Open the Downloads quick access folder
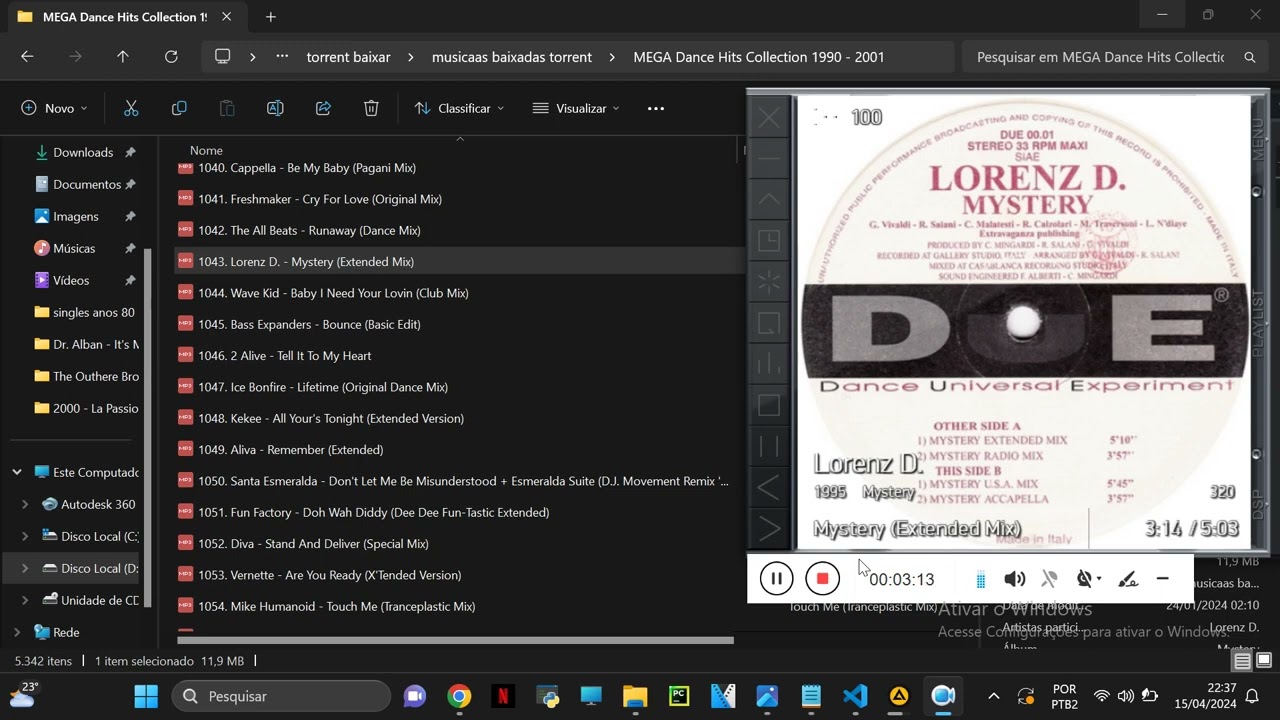The width and height of the screenshot is (1280, 720). (x=83, y=152)
